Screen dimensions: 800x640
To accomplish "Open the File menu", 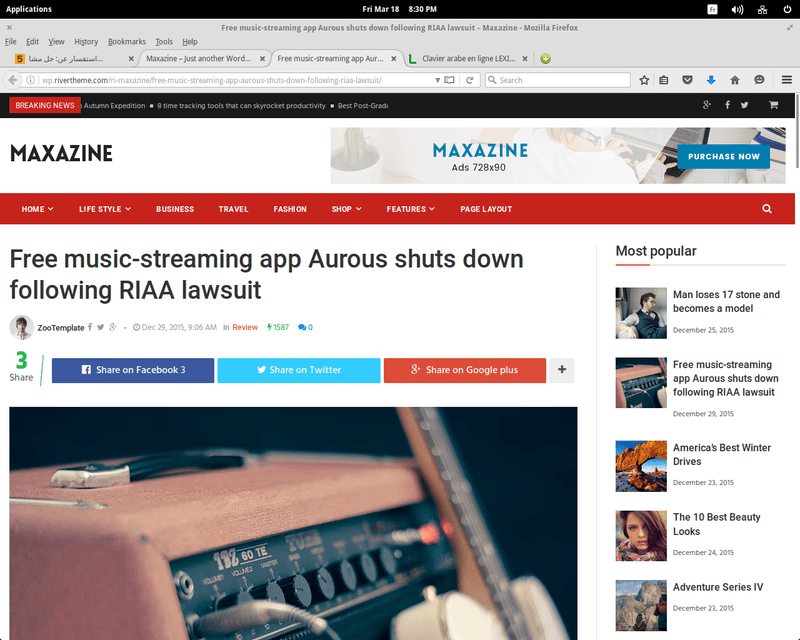I will click(11, 42).
